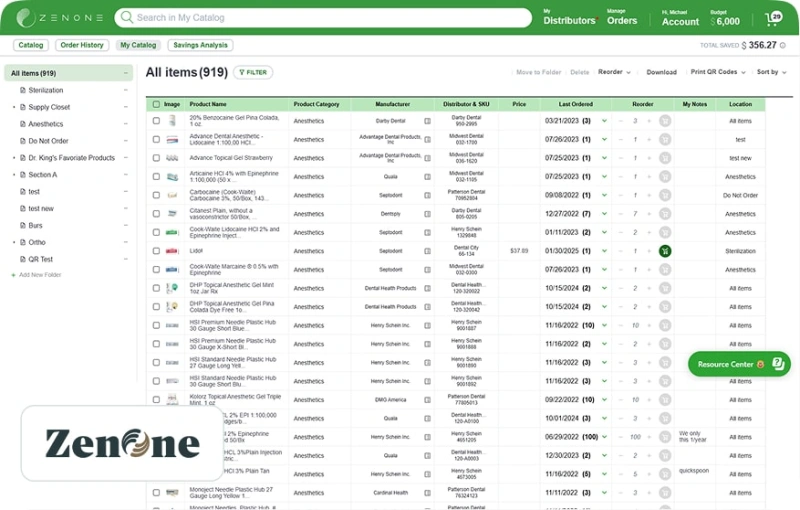The image size is (800, 510).
Task: Open the shopping cart with 29 items
Action: coord(773,19)
